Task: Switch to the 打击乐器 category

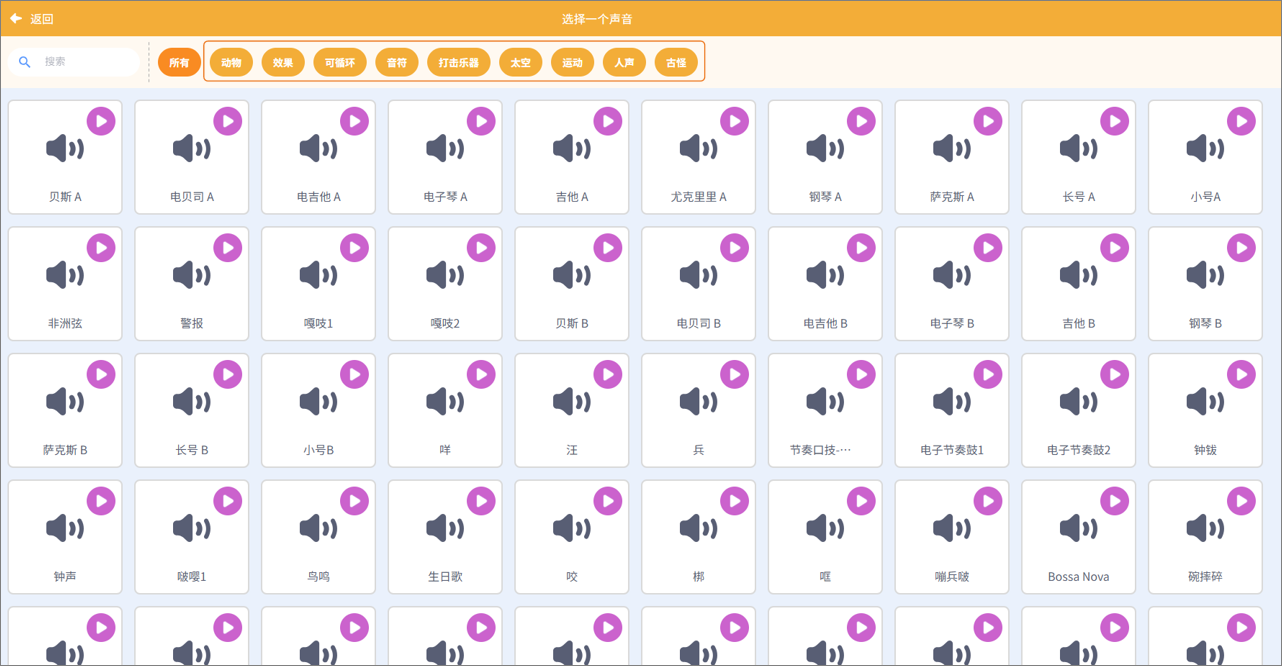Action: [x=458, y=63]
